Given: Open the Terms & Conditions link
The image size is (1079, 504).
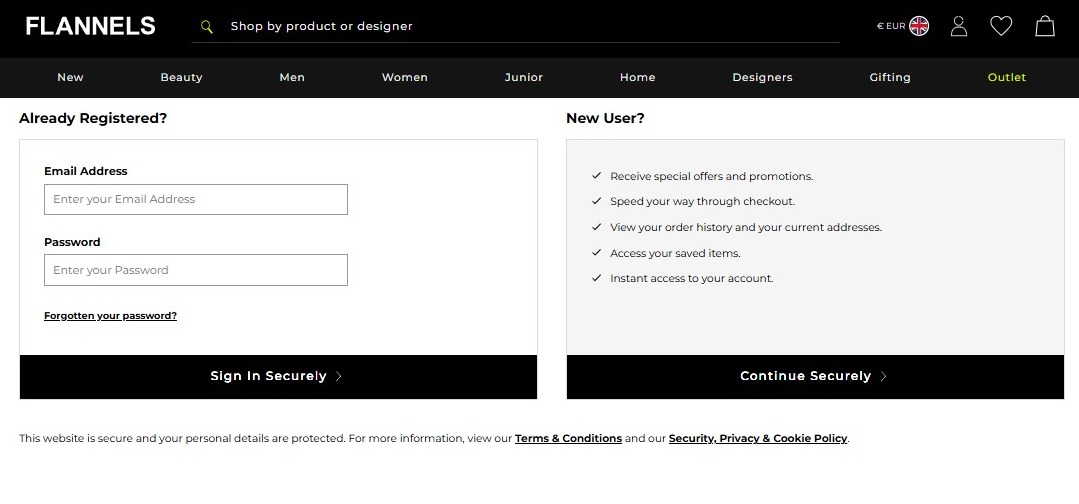Looking at the screenshot, I should pos(568,439).
